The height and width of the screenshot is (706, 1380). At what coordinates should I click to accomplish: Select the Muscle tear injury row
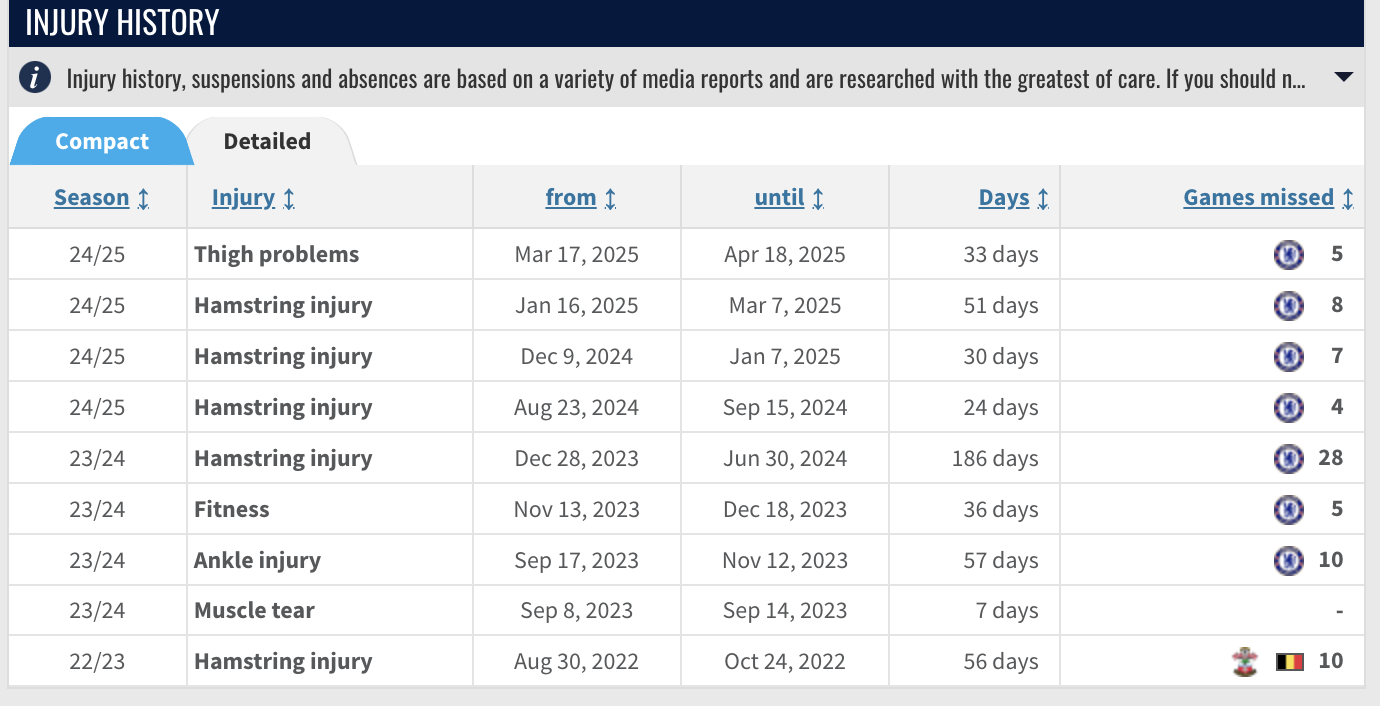(x=686, y=611)
